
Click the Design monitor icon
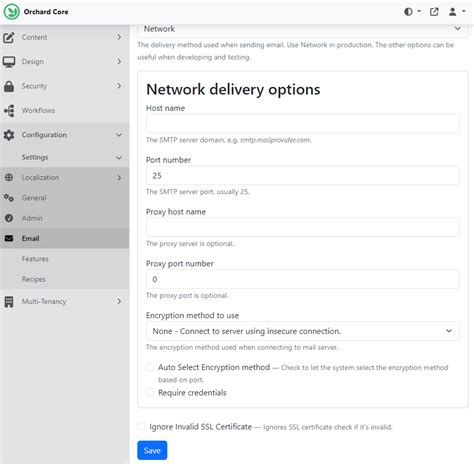point(9,62)
